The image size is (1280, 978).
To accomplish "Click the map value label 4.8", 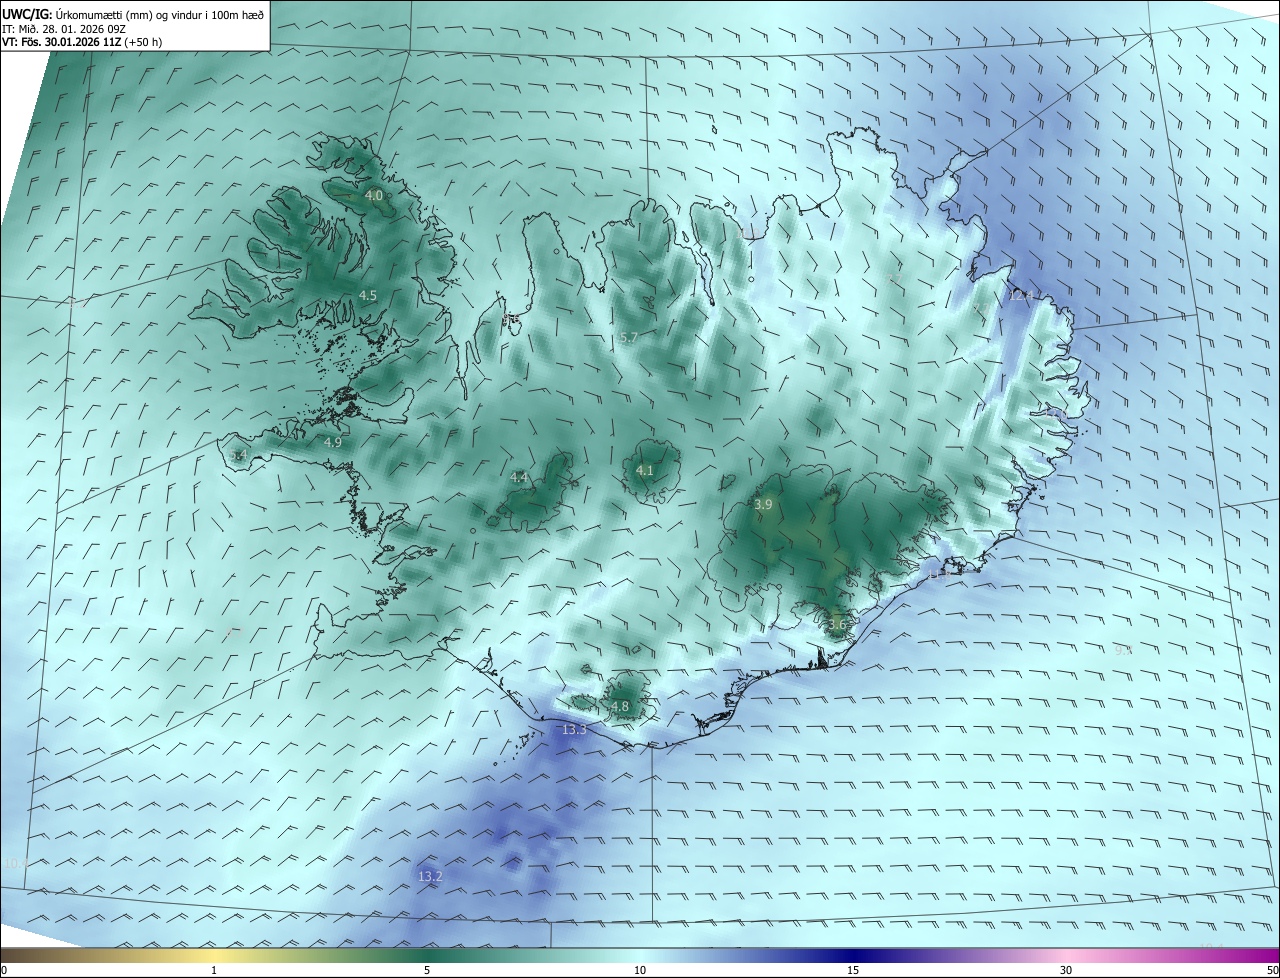I will (620, 706).
